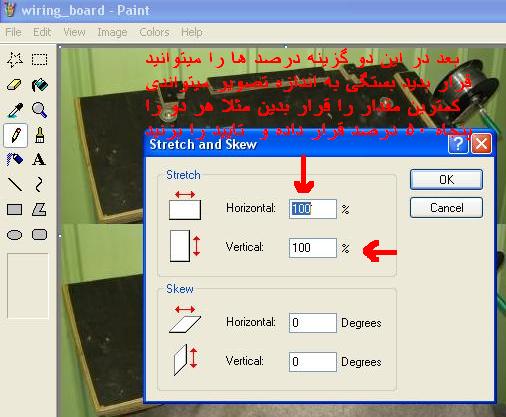This screenshot has width=506, height=417.
Task: Choose the Eraser tool
Action: (15, 85)
